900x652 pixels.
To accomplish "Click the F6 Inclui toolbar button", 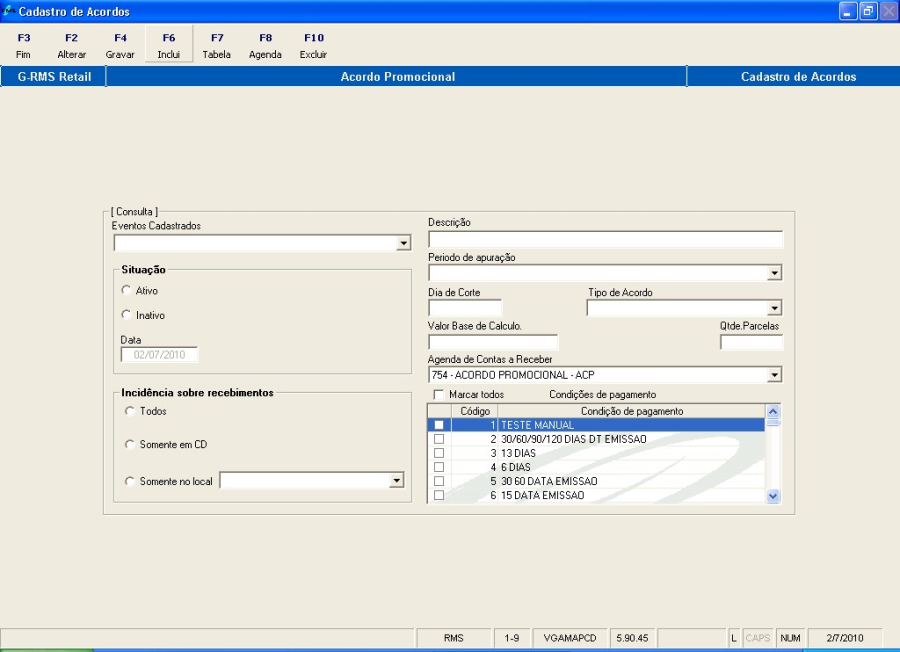I will tap(169, 45).
